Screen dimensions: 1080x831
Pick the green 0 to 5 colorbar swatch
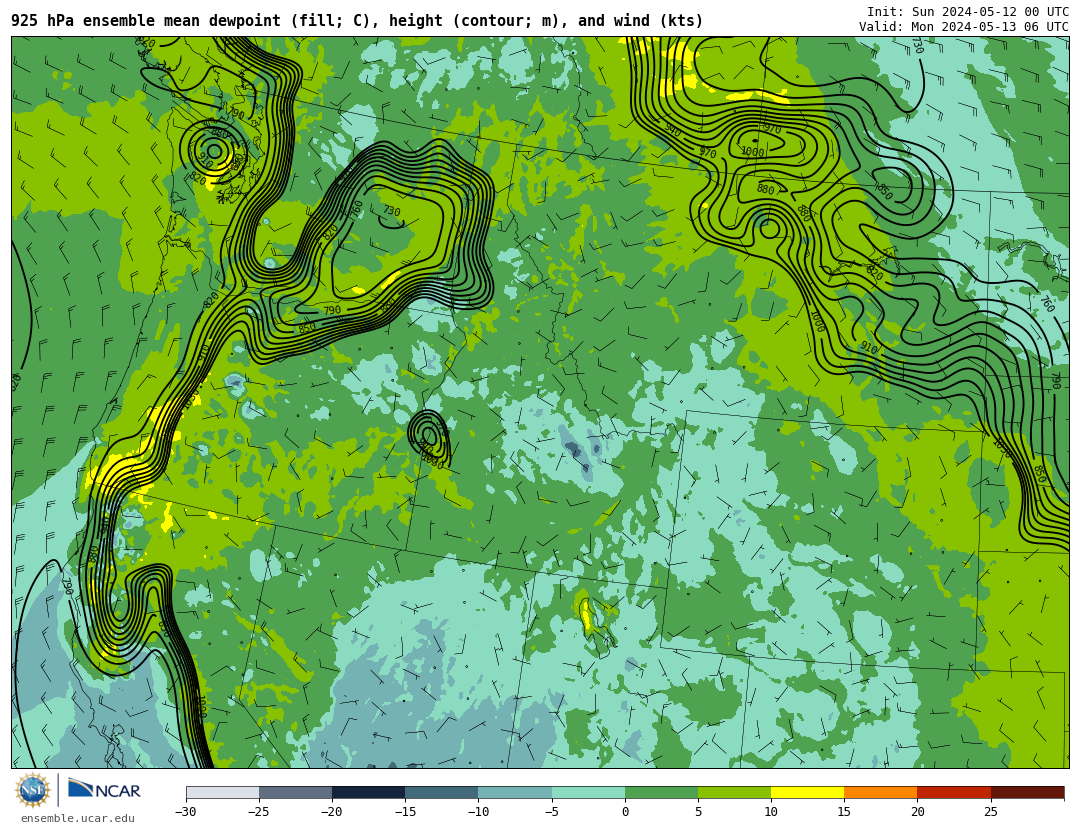[661, 792]
